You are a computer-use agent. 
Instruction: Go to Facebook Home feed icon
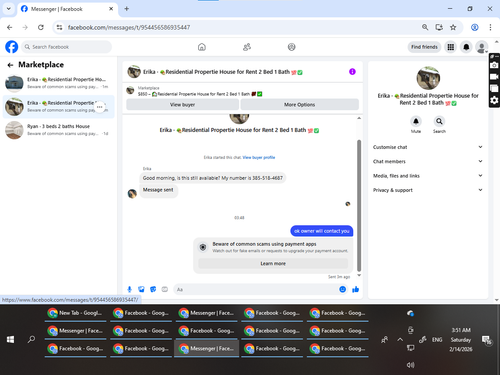pyautogui.click(x=202, y=47)
